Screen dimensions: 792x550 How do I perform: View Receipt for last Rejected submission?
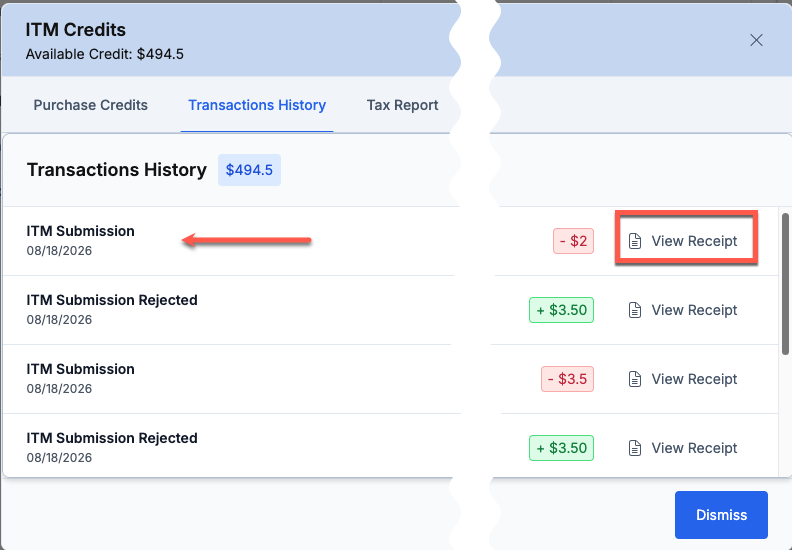(683, 448)
